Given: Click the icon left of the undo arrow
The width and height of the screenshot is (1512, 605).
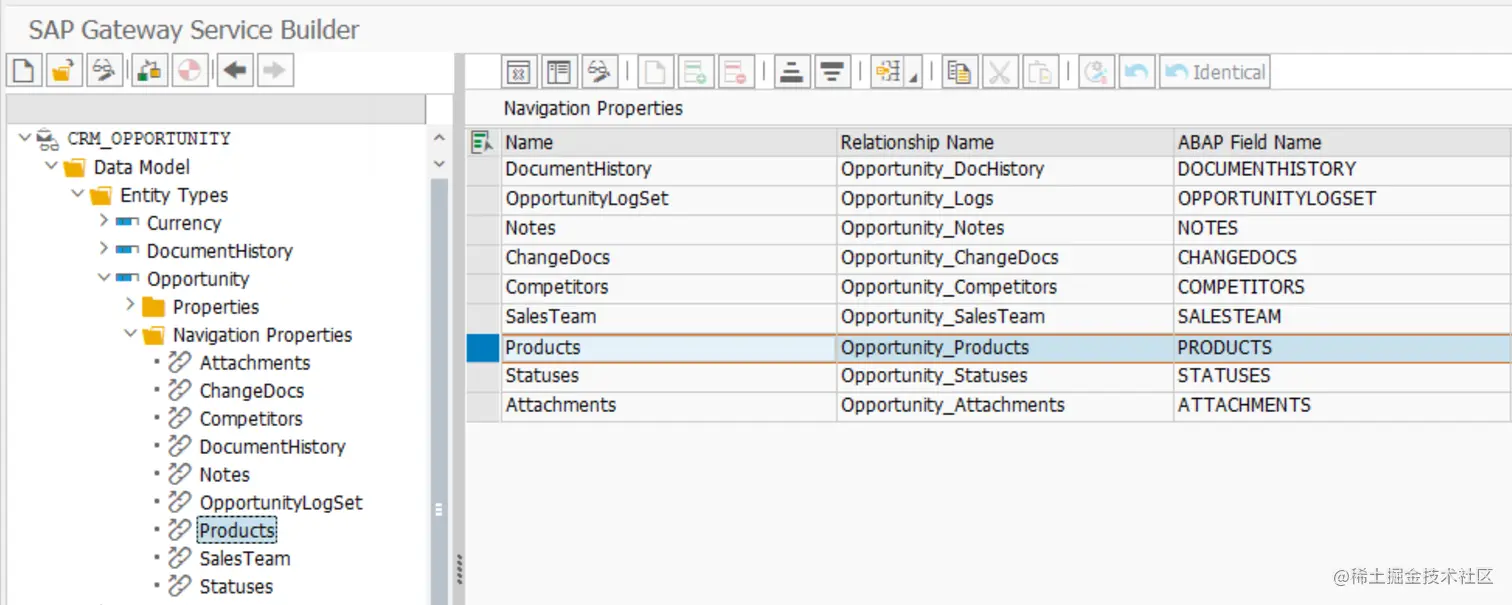Looking at the screenshot, I should [1097, 72].
